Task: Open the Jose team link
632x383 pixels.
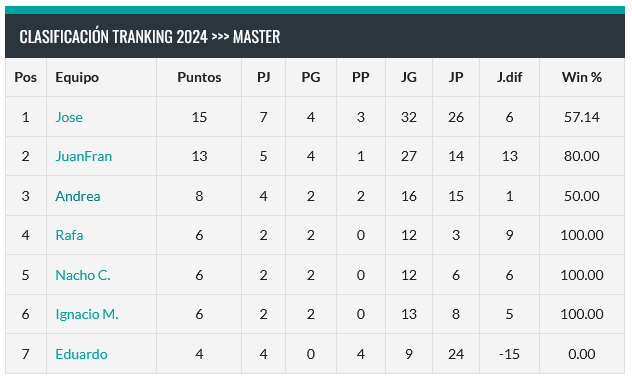Action: coord(69,117)
